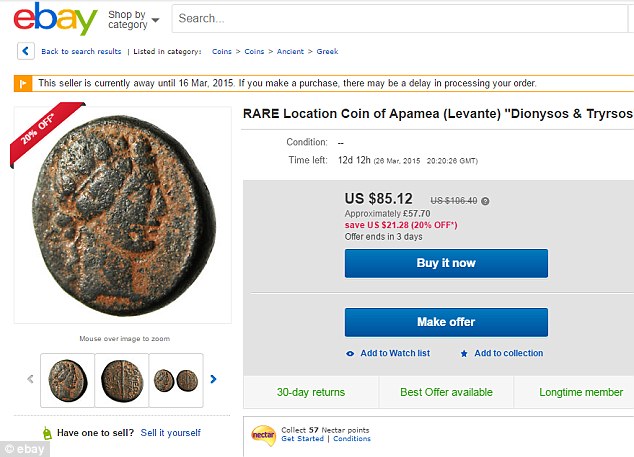Open the Shop by category dropdown
Screen dimensions: 634x457
[x=133, y=20]
